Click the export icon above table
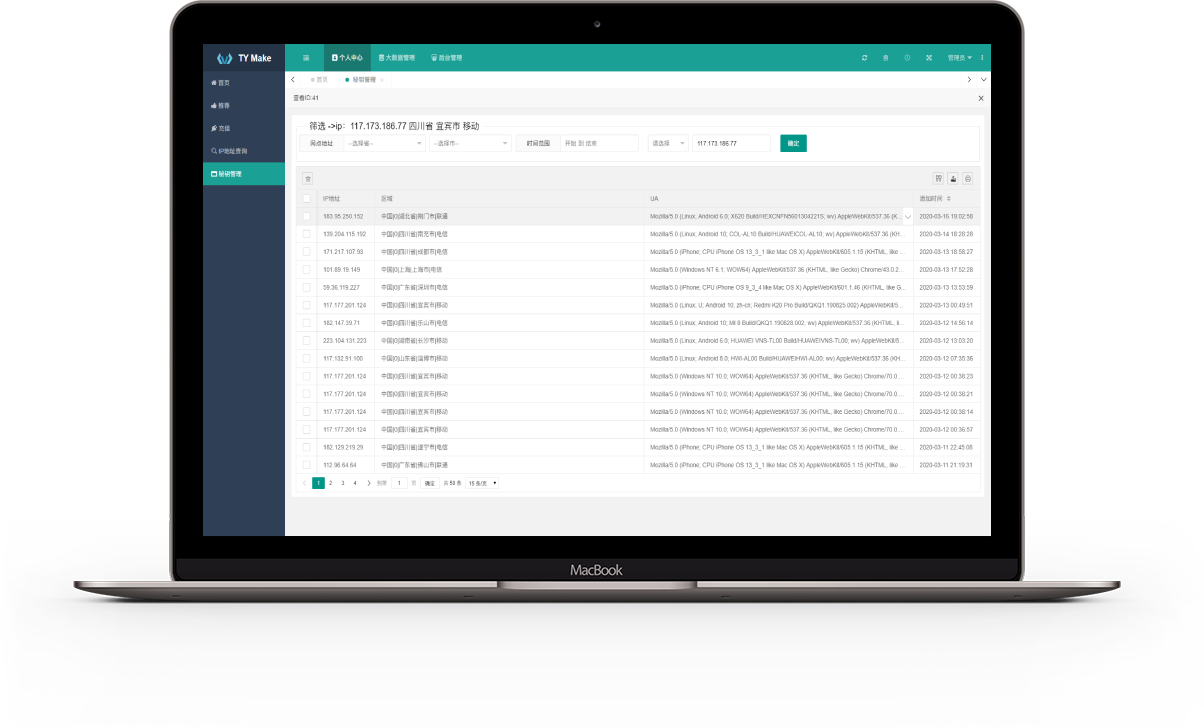 [953, 179]
